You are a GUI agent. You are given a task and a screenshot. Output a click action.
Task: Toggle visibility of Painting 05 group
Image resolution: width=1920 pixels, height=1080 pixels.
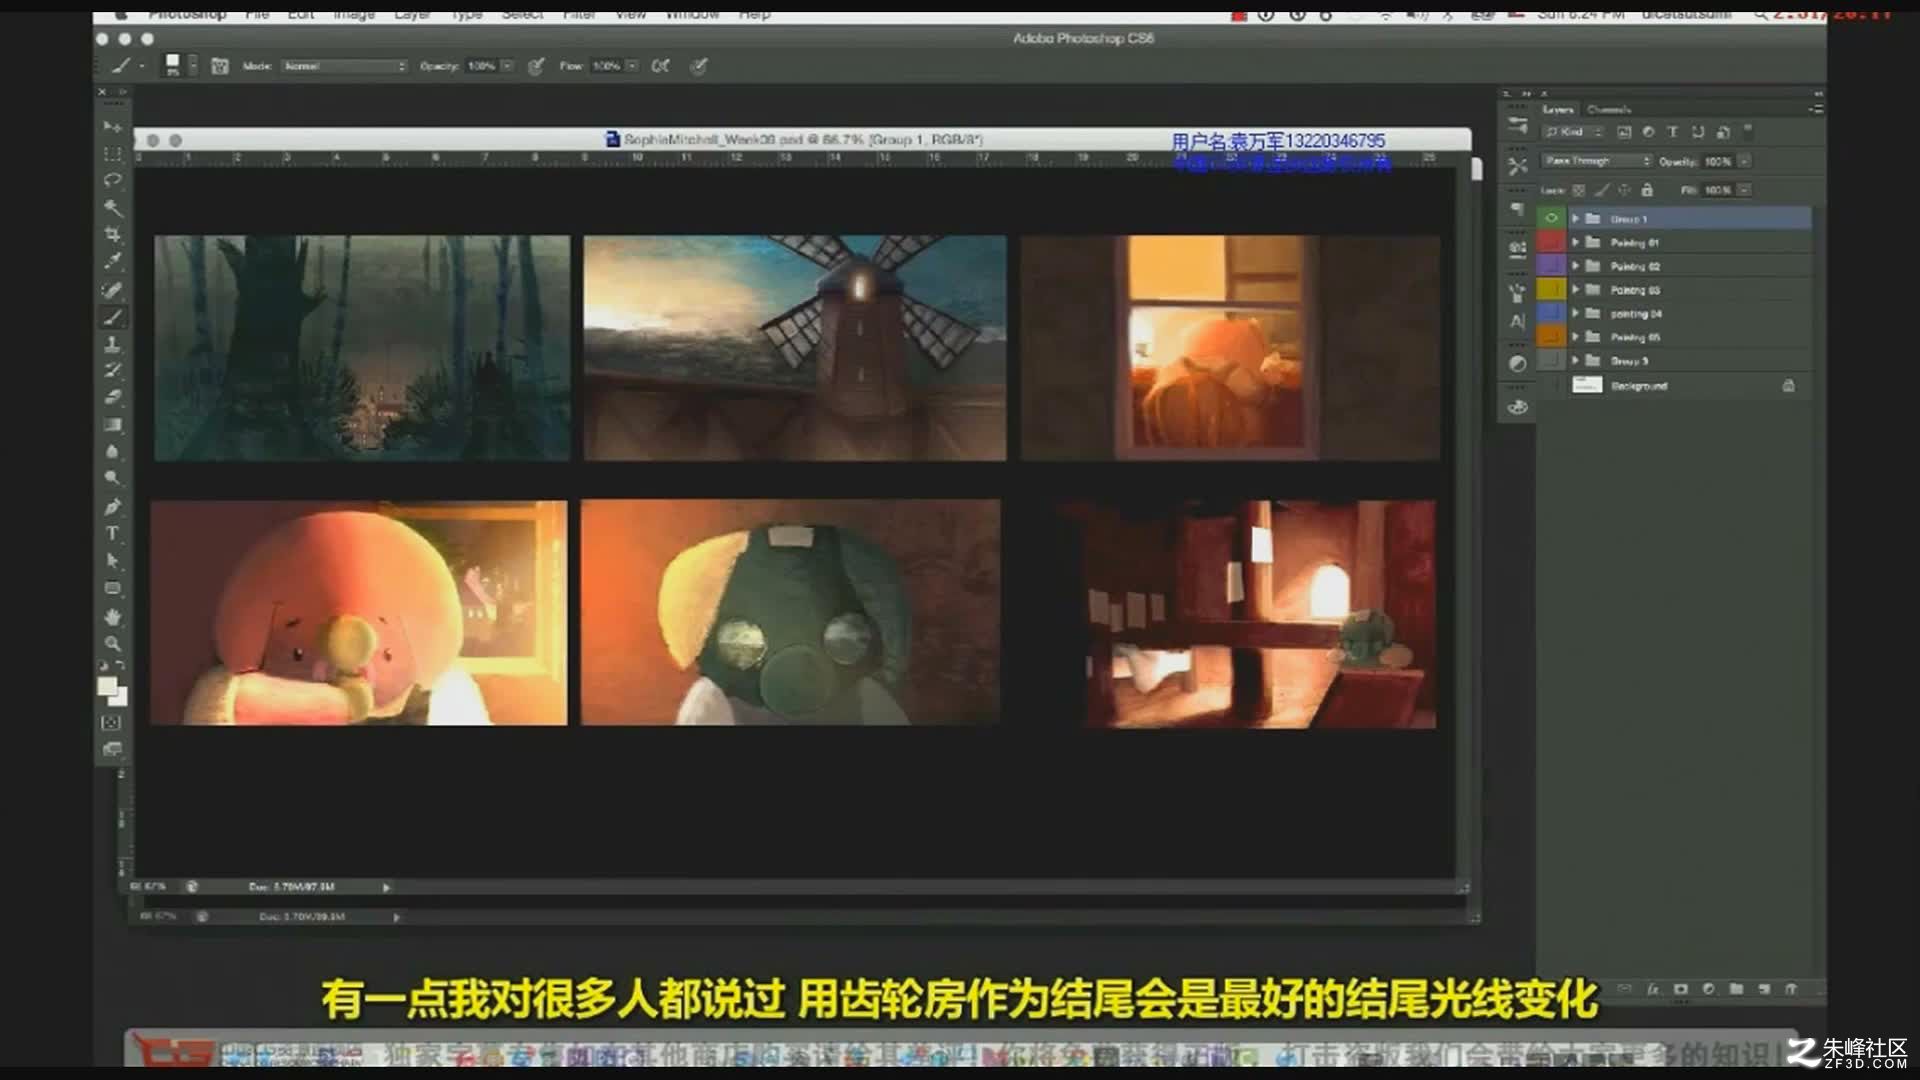[1551, 337]
